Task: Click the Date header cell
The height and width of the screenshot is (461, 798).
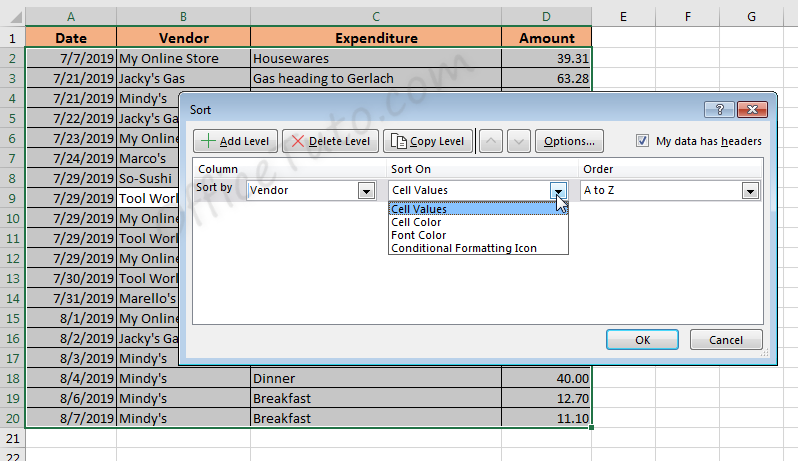Action: (x=71, y=38)
